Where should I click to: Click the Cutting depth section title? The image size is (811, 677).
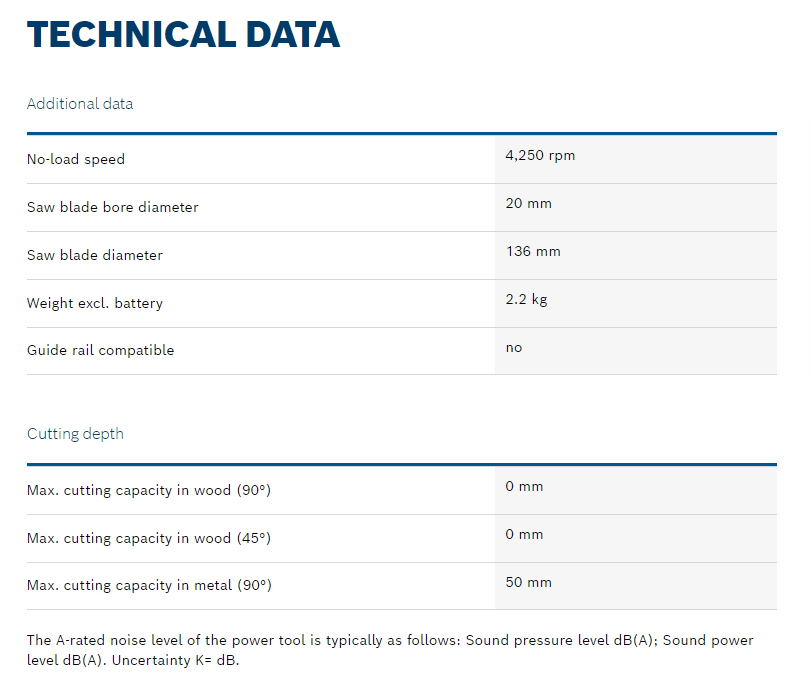tap(76, 434)
